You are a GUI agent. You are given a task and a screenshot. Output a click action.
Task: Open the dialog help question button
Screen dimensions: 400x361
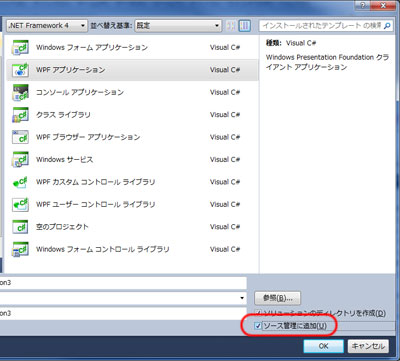(364, 5)
